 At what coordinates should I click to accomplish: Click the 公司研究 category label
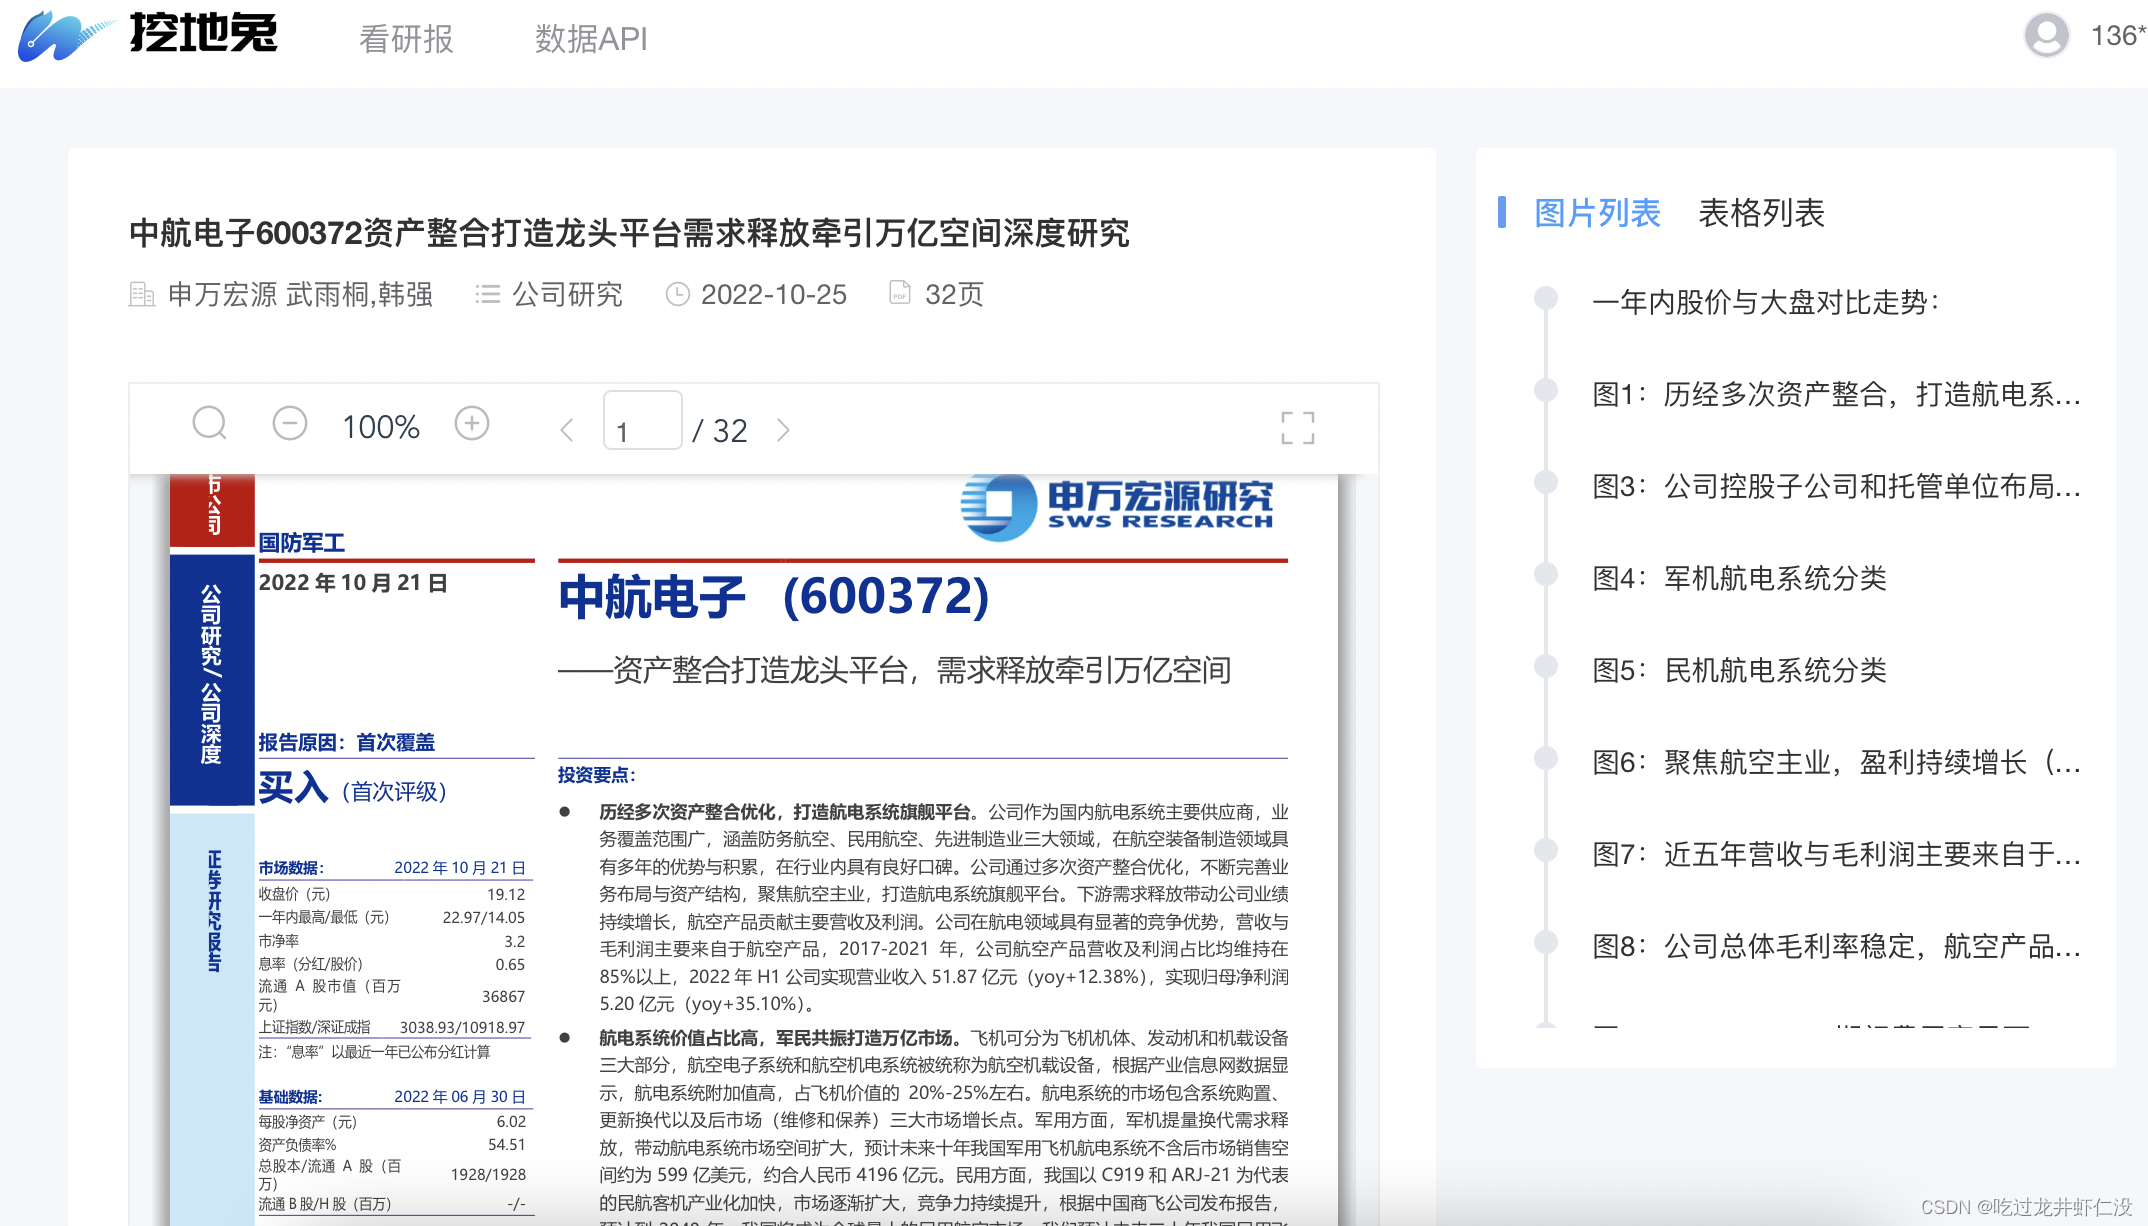[x=566, y=294]
